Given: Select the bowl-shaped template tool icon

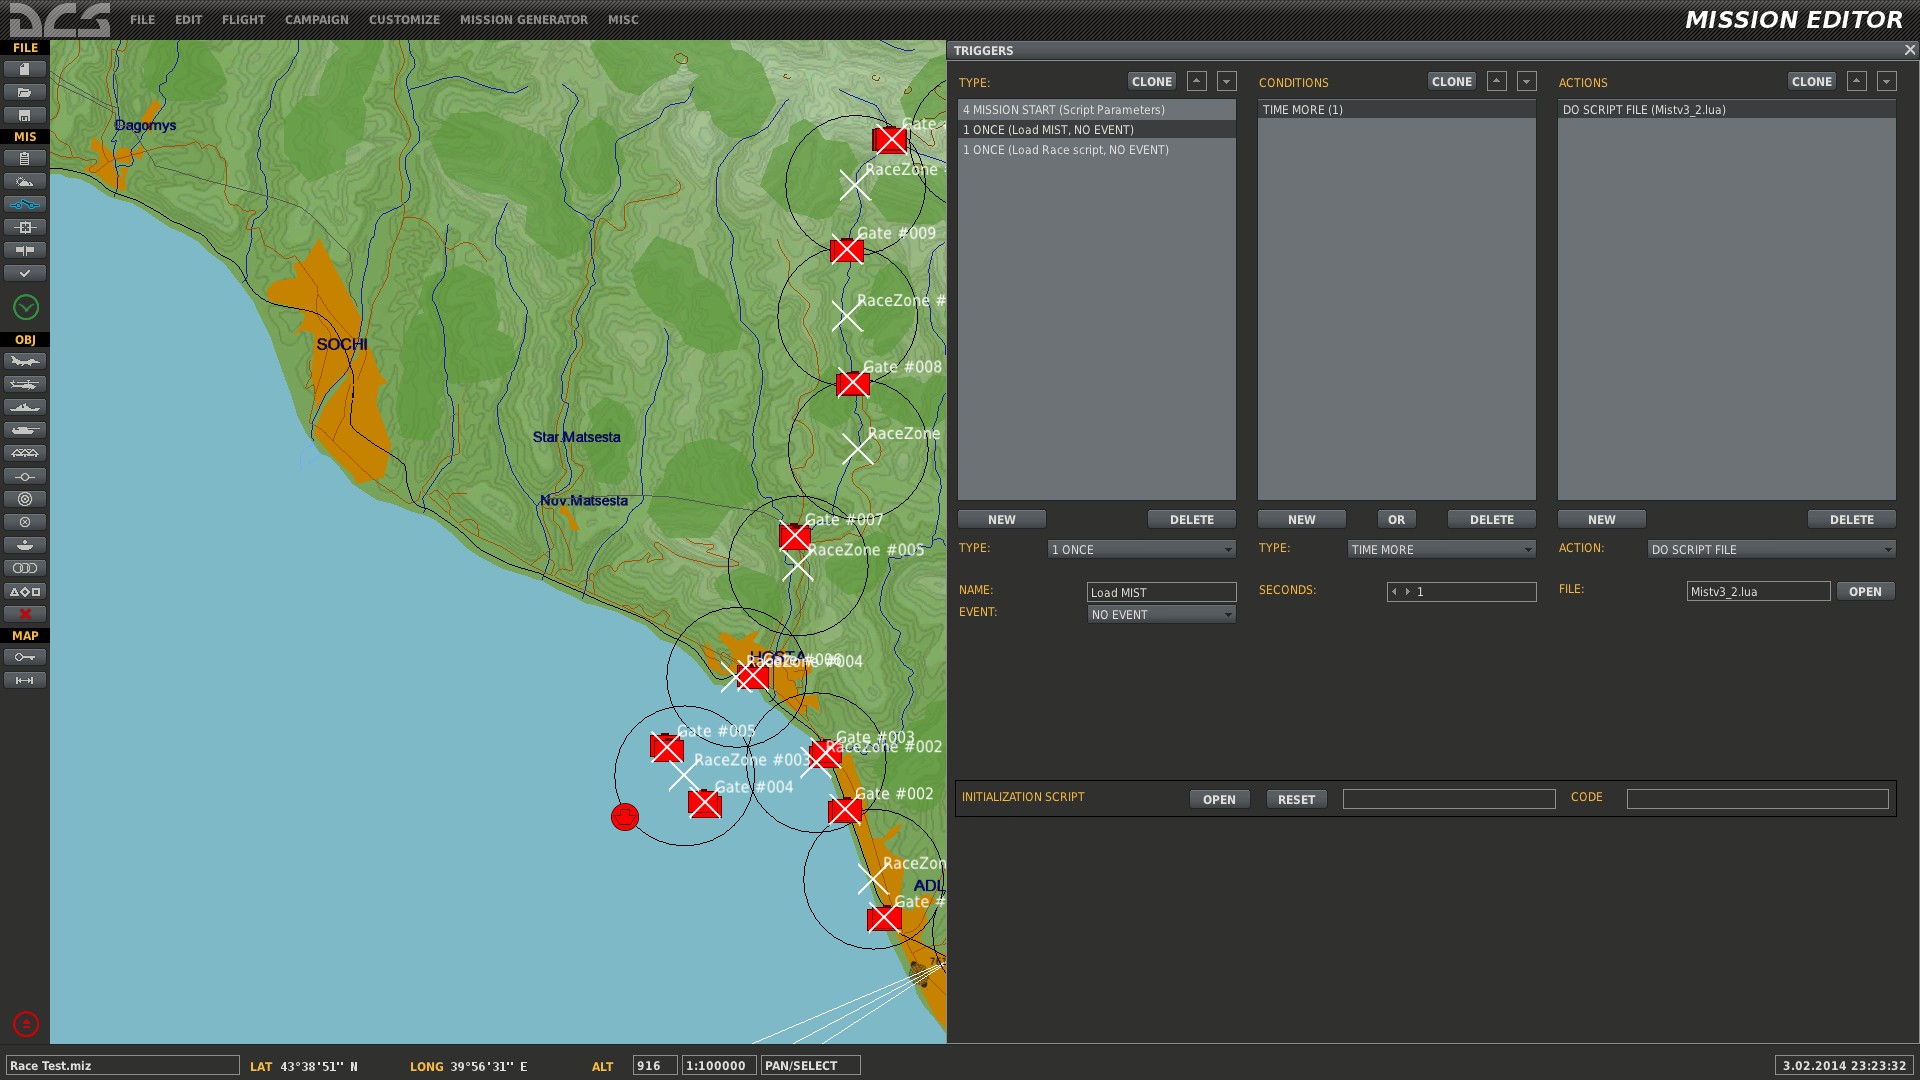Looking at the screenshot, I should point(25,545).
